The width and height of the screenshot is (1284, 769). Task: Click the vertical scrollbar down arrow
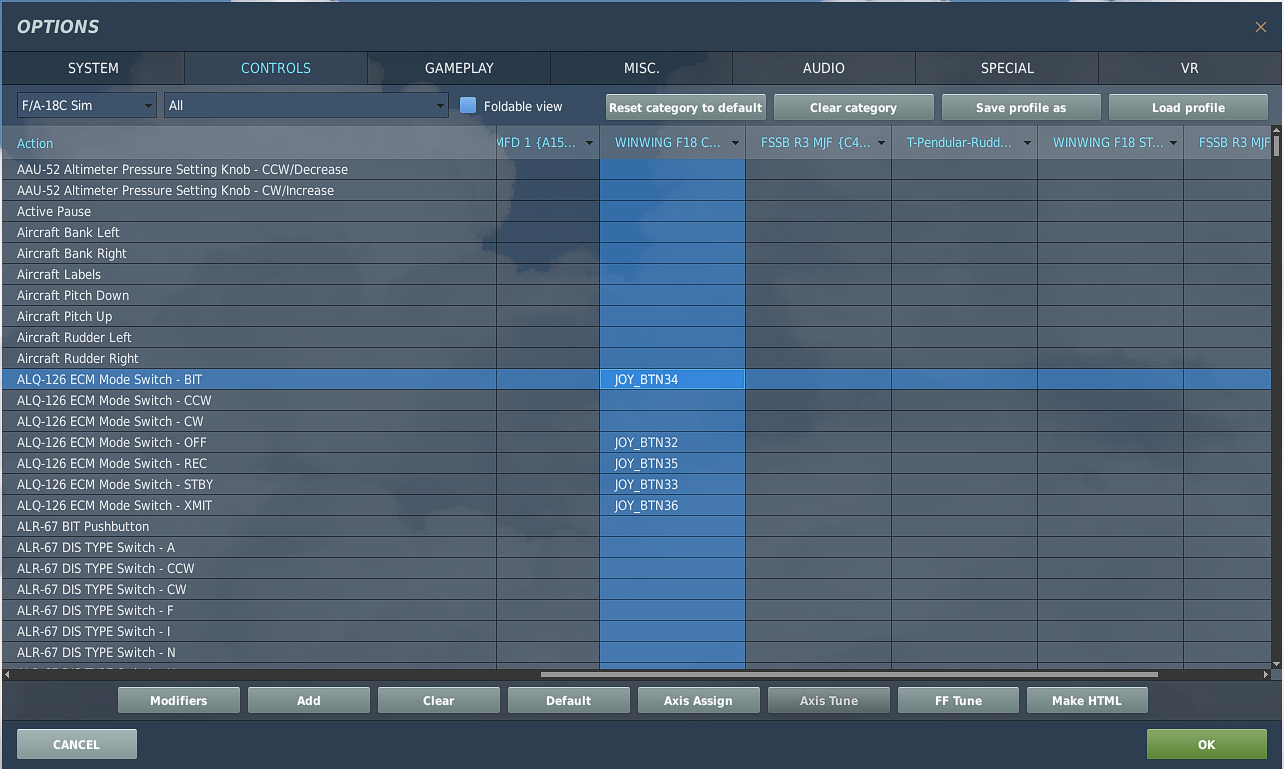click(1276, 663)
